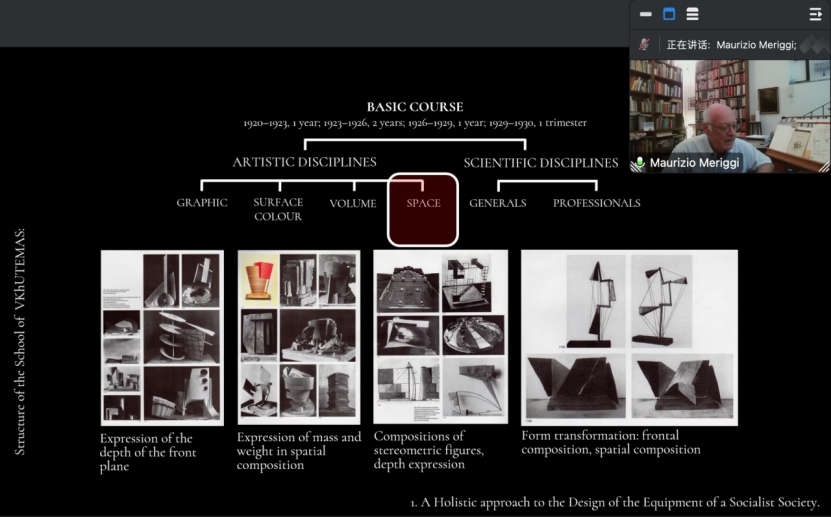831x517 pixels.
Task: Click the '正在讲话: Maurizio Meriggi;' speaking indicator
Action: (731, 45)
